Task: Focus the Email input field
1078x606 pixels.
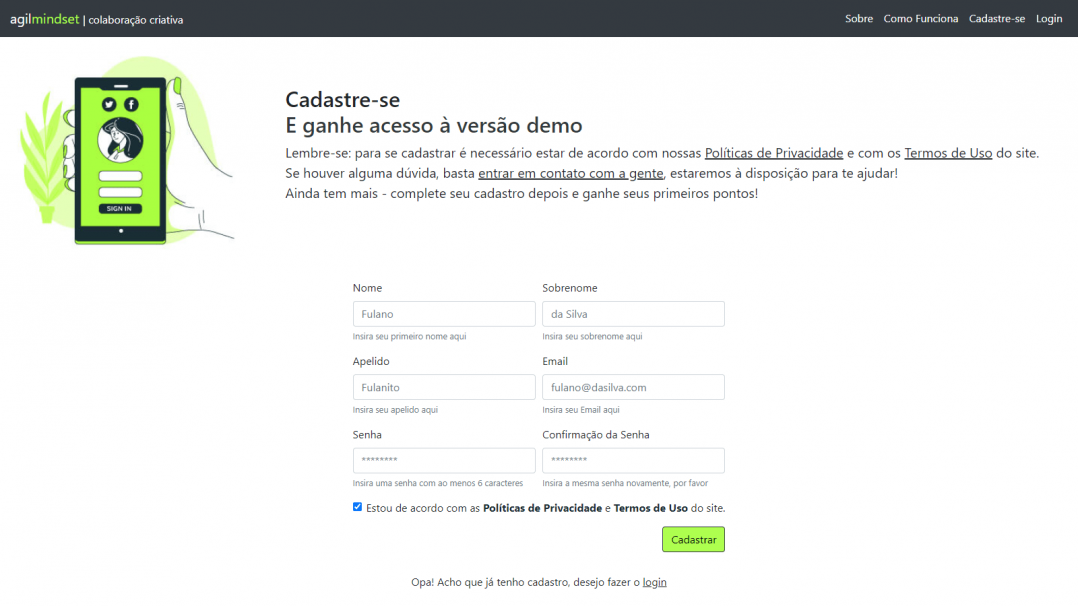Action: click(x=633, y=387)
